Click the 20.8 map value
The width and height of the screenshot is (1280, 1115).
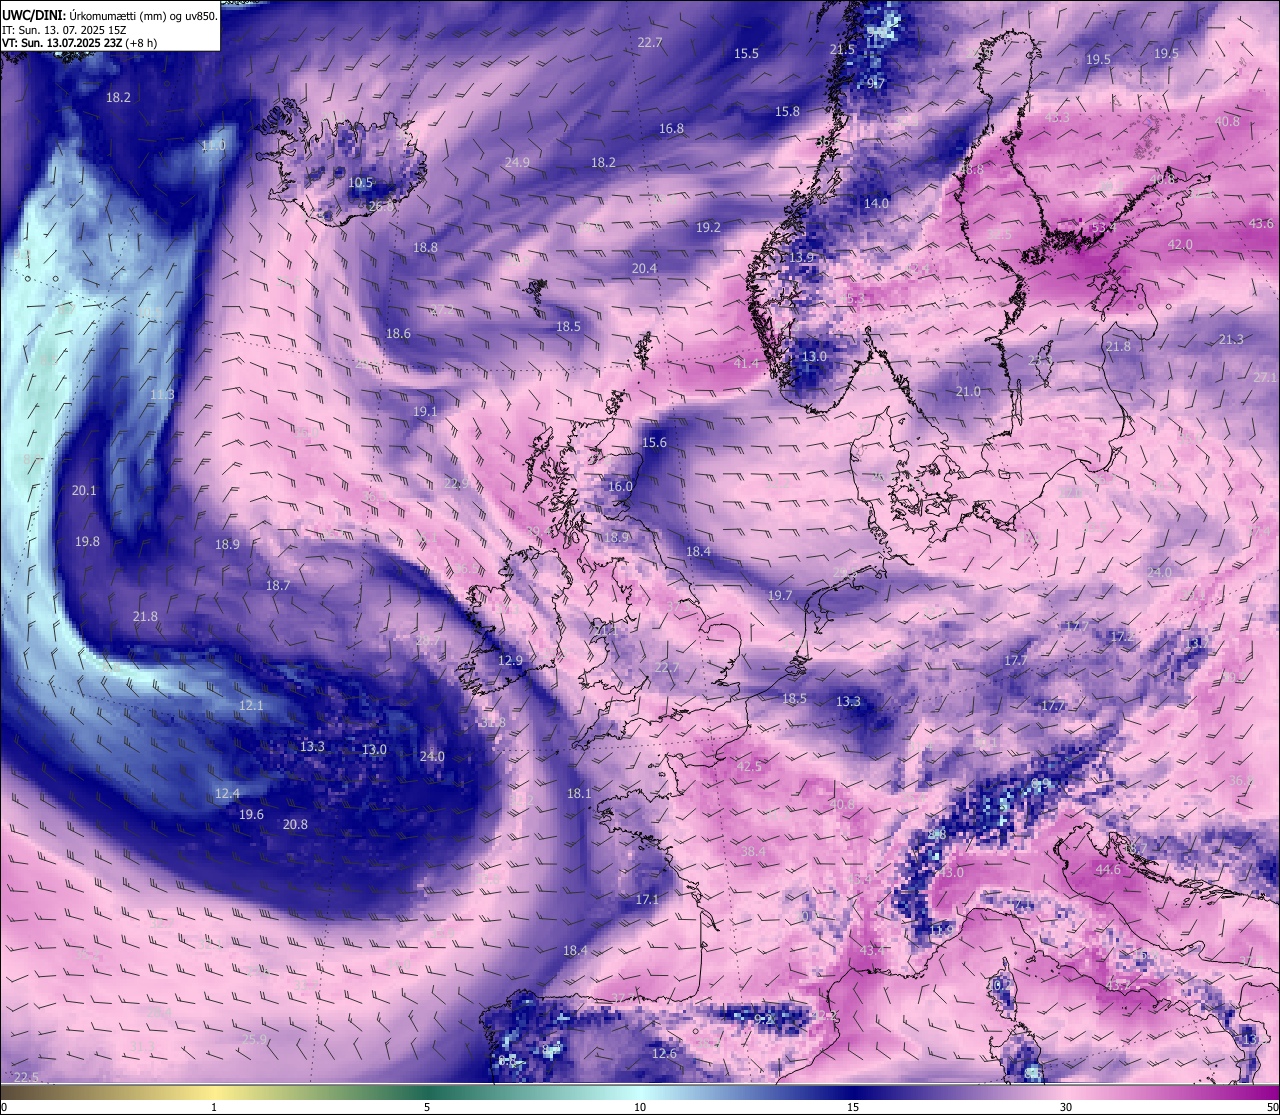coord(295,825)
